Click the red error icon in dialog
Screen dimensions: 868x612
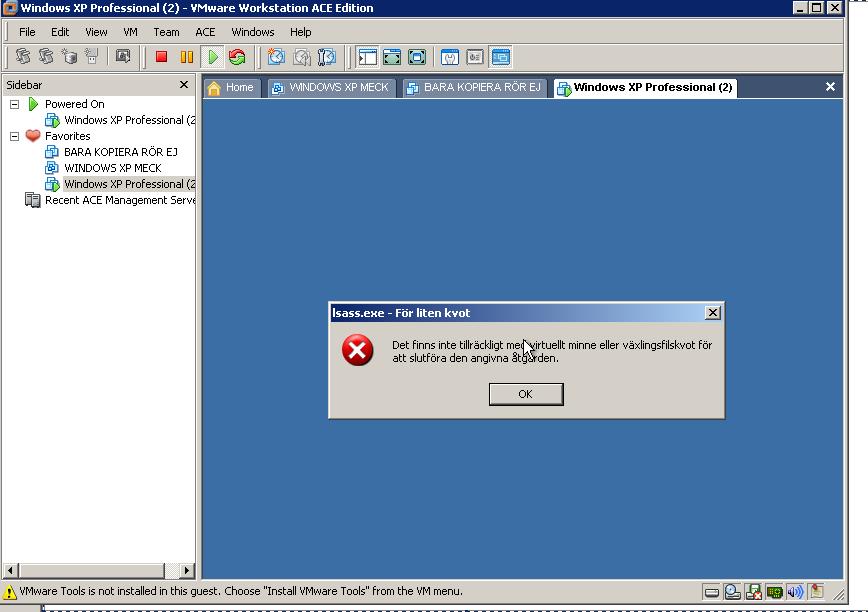click(358, 350)
